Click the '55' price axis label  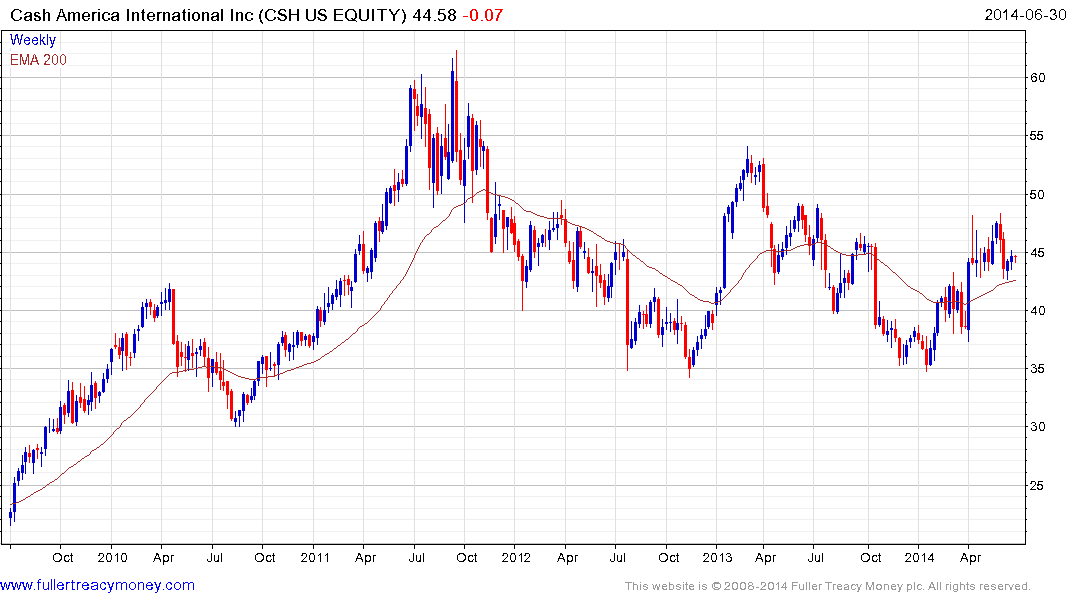(1037, 136)
